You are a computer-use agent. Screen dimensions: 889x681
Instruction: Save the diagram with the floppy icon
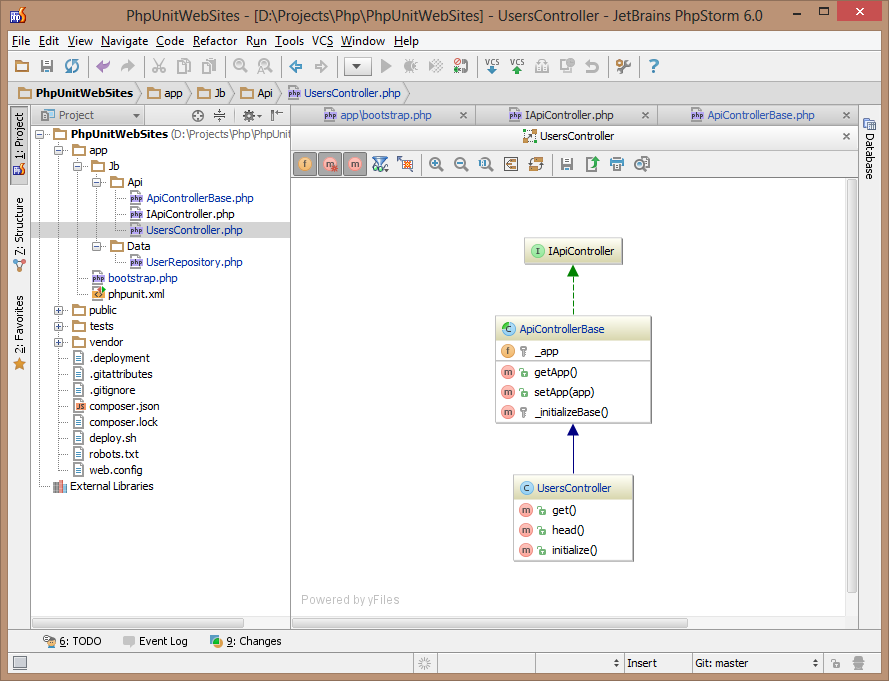coord(567,164)
